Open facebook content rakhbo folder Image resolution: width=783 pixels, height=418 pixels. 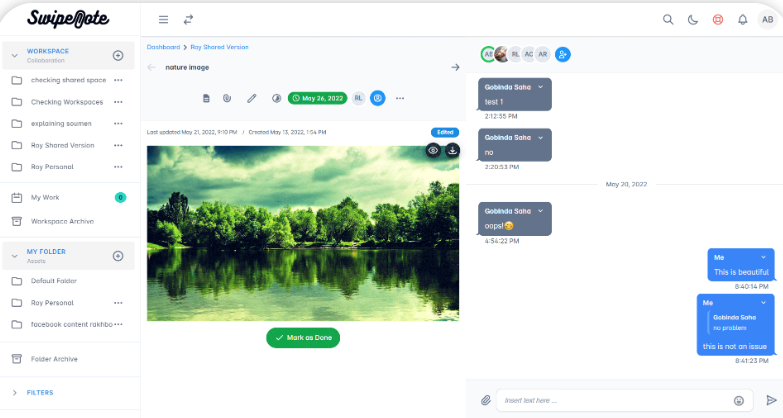tap(71, 325)
